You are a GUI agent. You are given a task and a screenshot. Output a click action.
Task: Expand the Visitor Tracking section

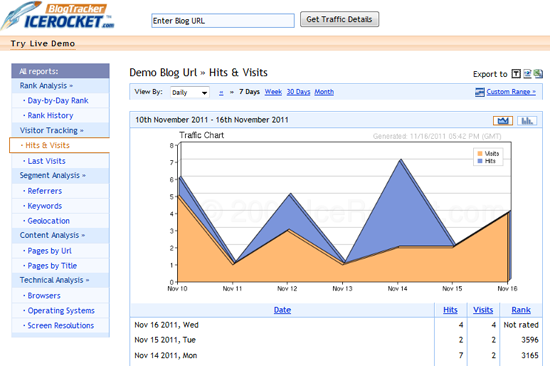pos(52,131)
